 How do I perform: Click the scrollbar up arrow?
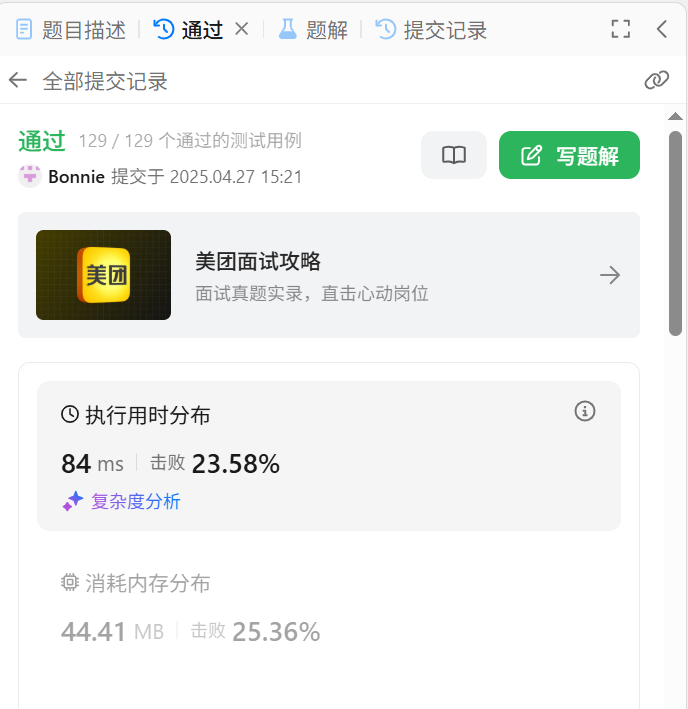[675, 117]
